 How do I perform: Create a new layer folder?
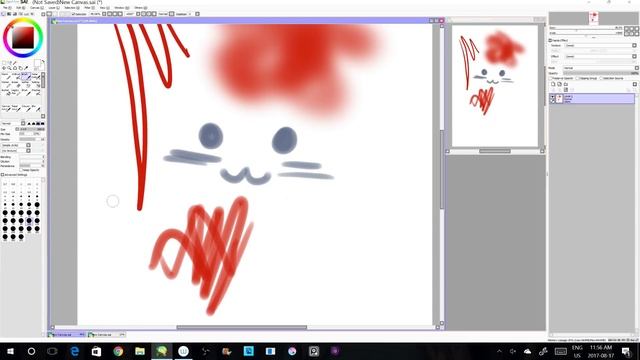(x=566, y=84)
